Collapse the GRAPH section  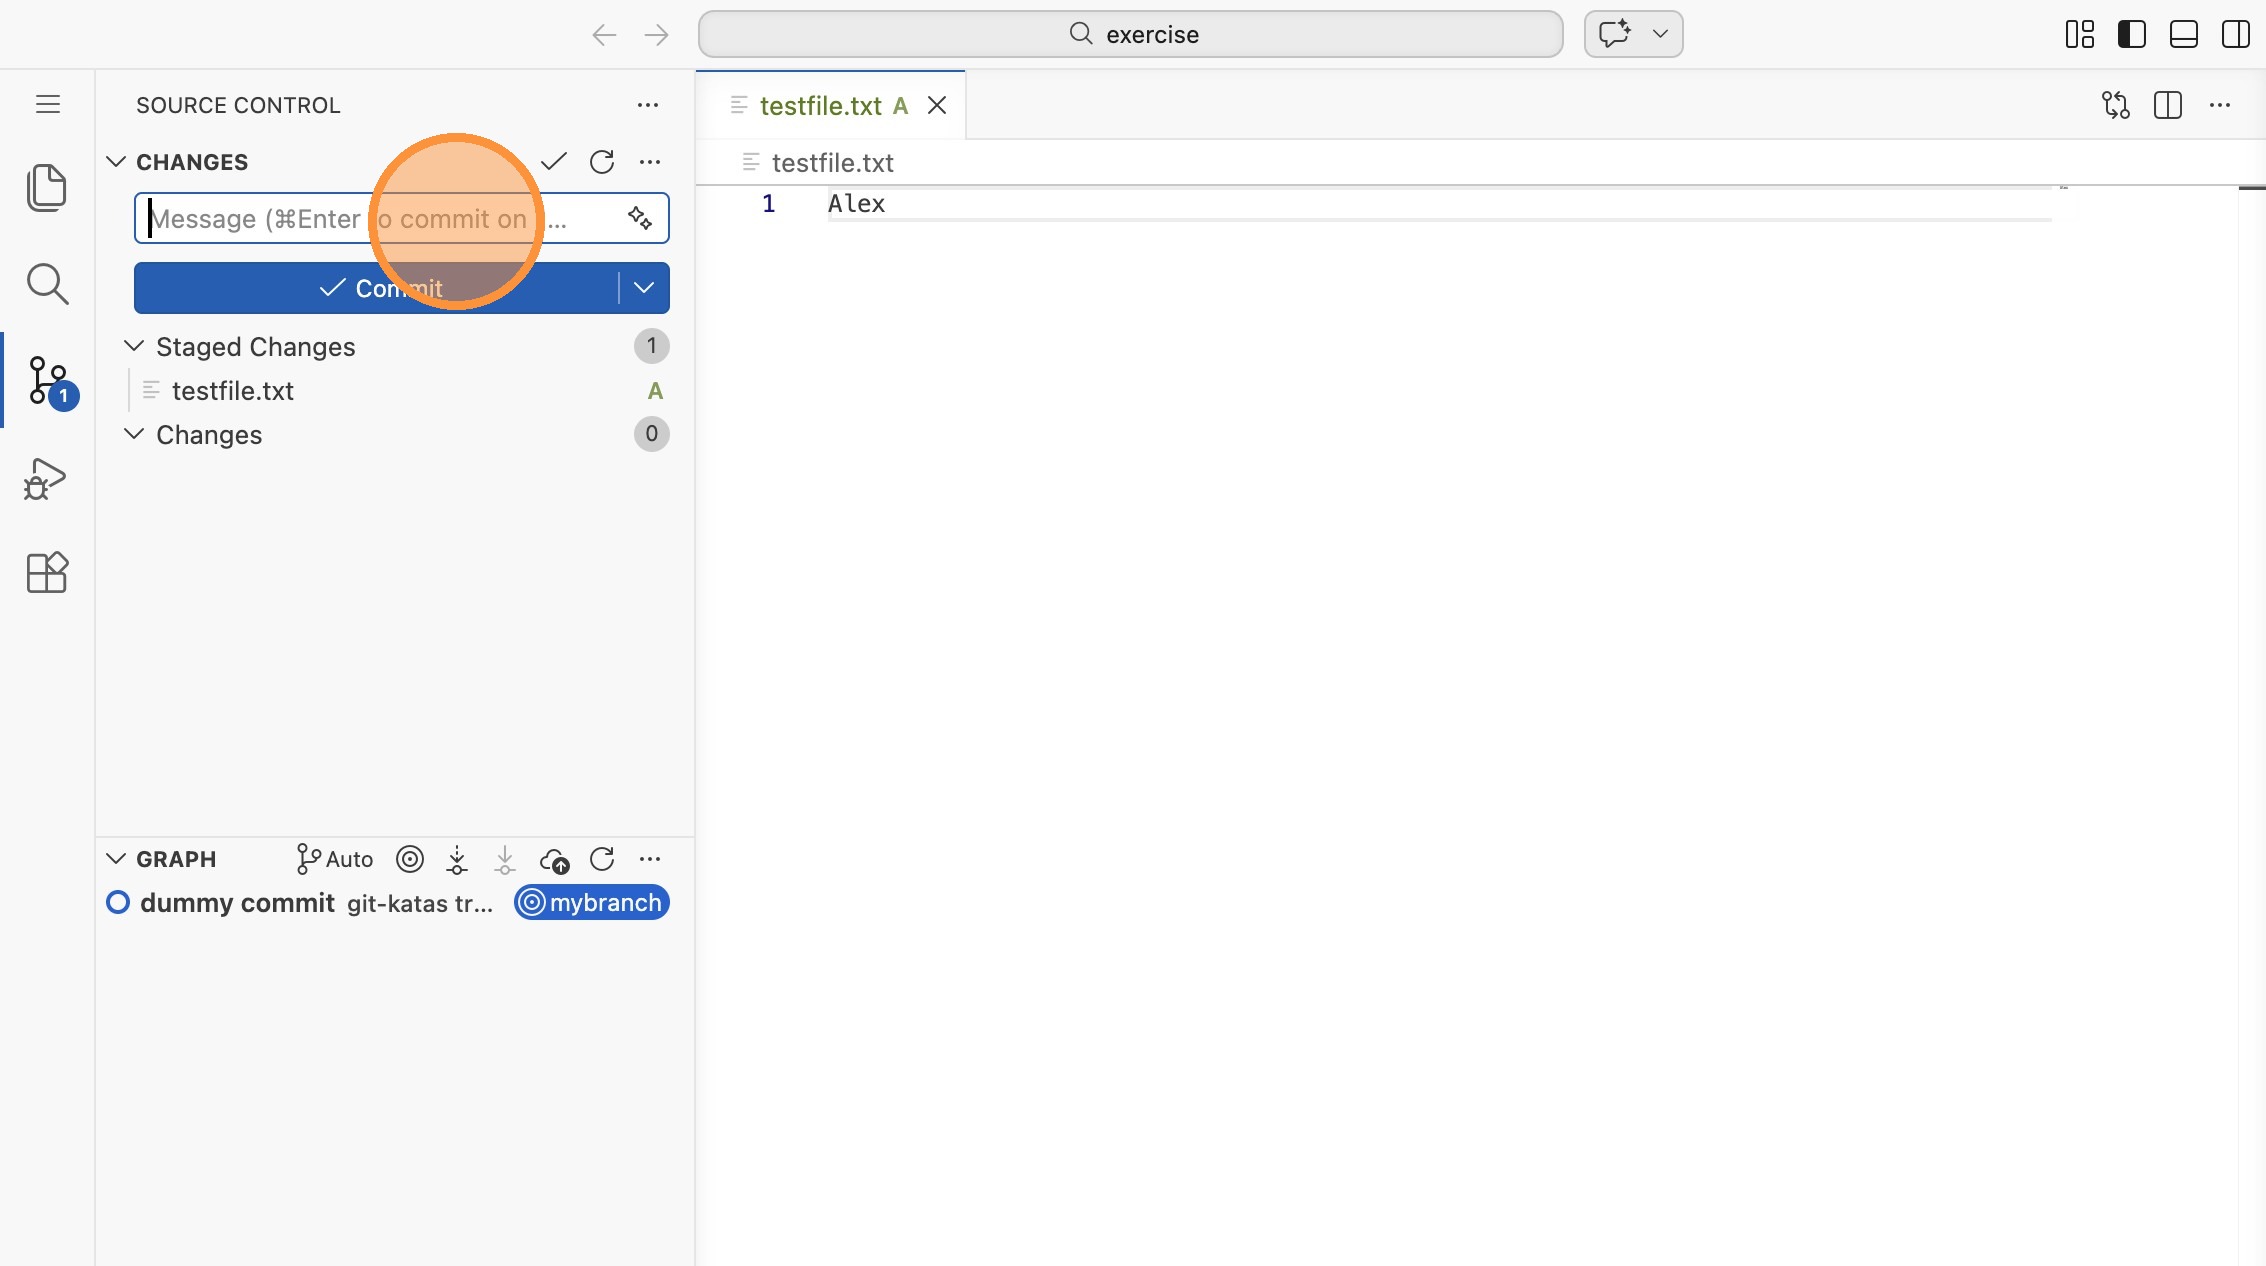pos(116,859)
